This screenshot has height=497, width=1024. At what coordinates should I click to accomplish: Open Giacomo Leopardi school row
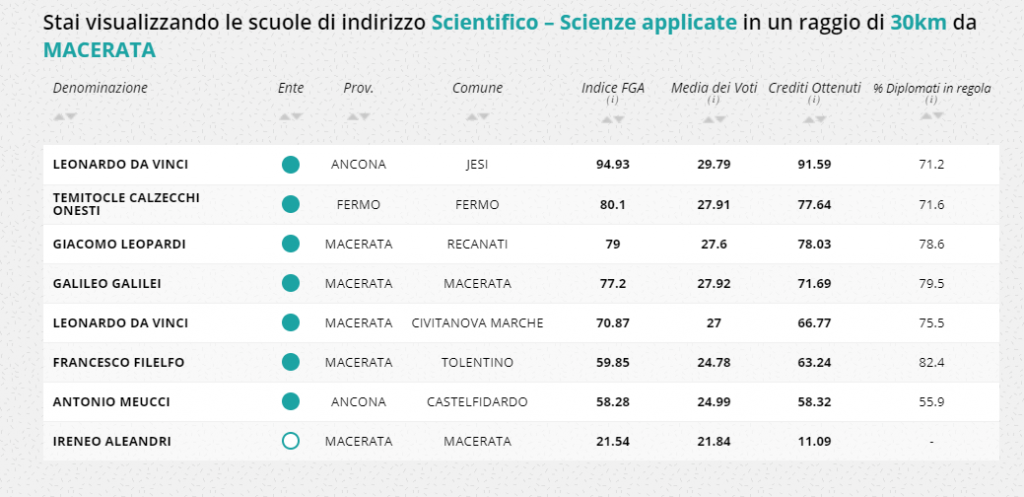pos(520,244)
